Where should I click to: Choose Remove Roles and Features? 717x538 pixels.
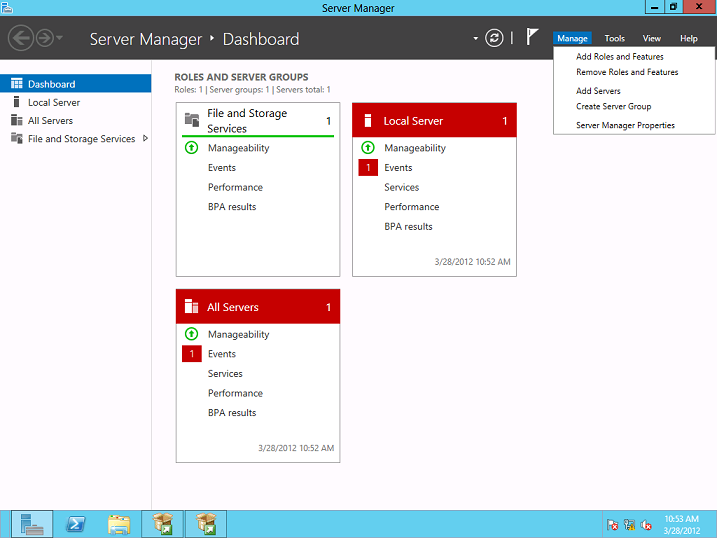(627, 72)
